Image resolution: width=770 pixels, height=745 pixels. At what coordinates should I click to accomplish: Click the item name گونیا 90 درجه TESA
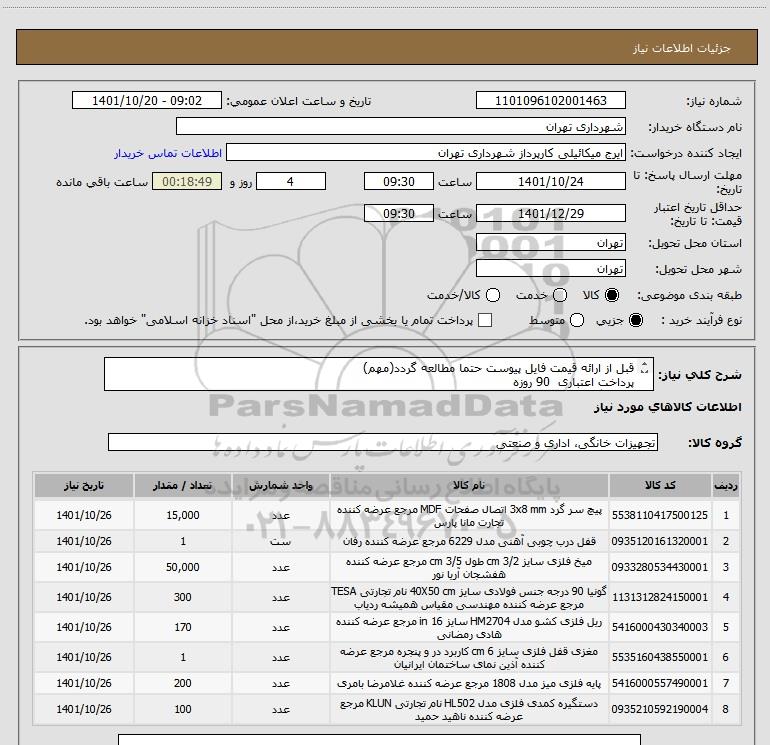coord(469,598)
